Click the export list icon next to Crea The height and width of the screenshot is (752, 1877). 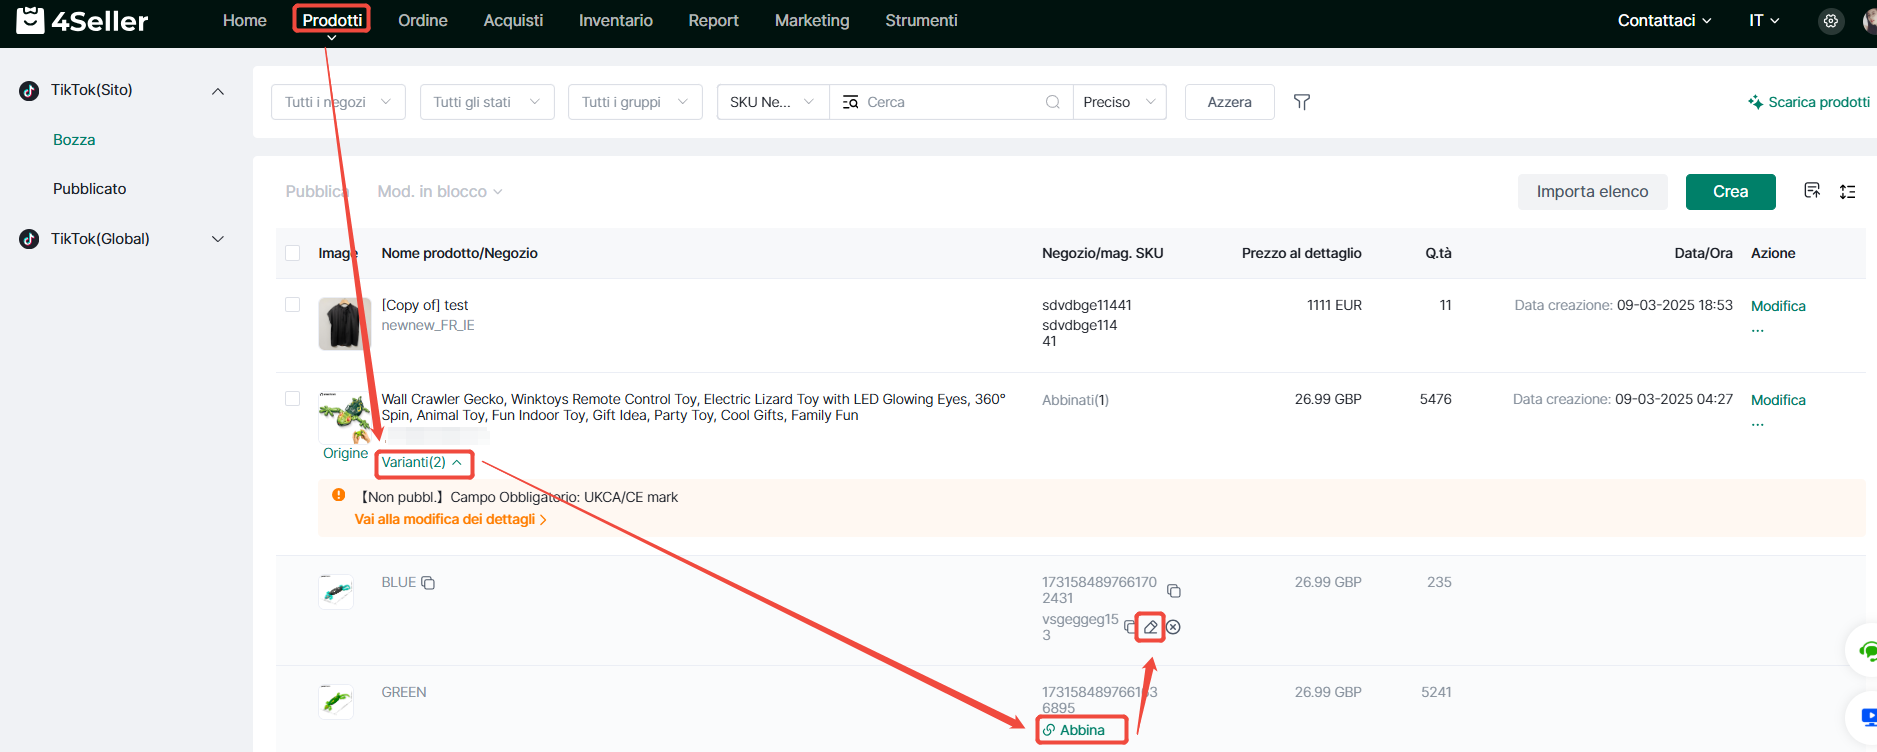coord(1811,191)
